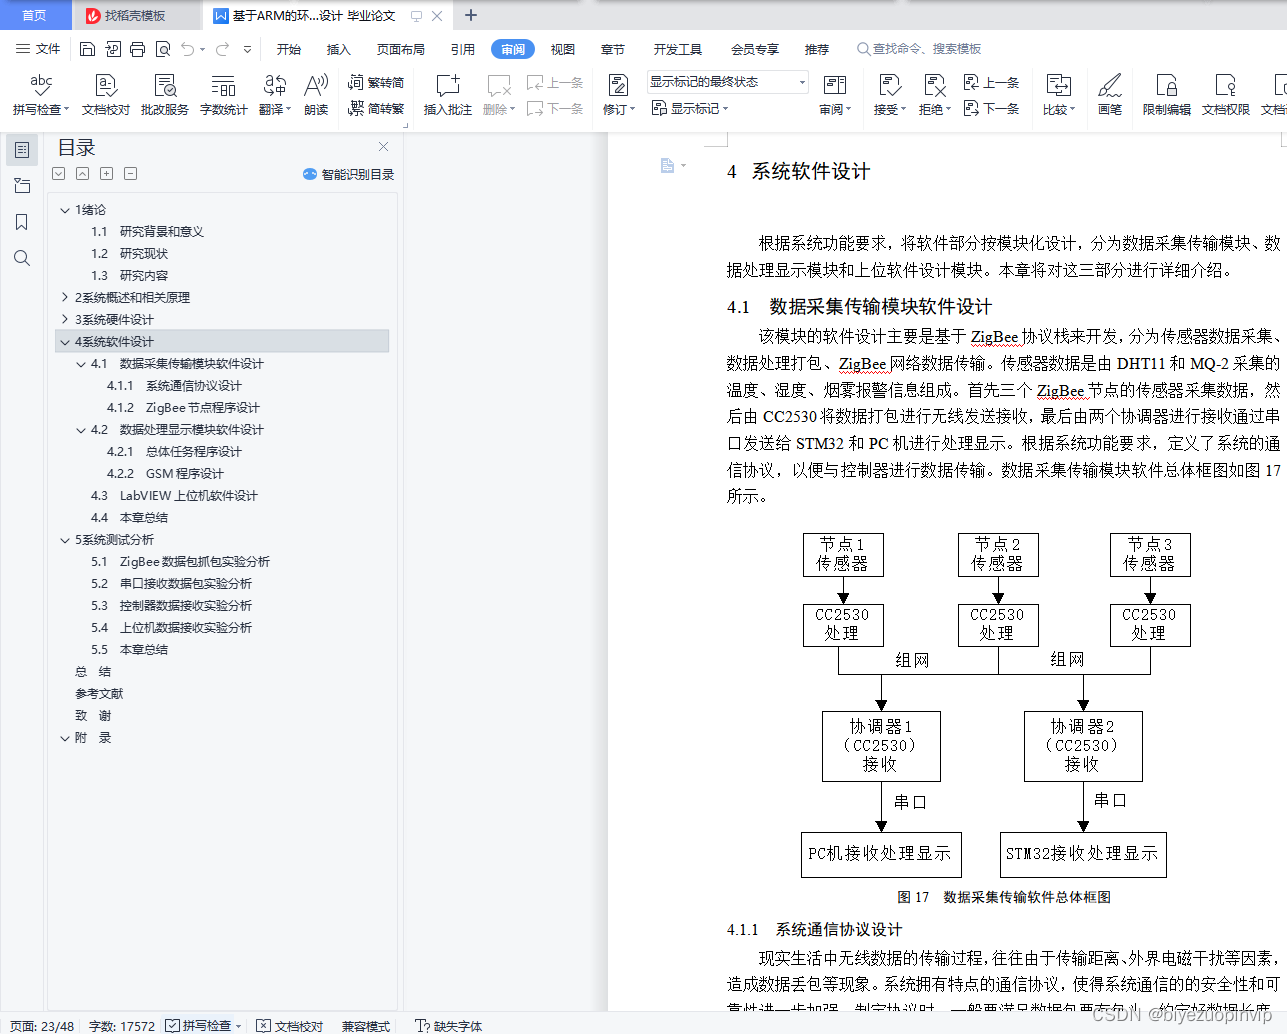Open the 审阅 review pane button
Screen dimensions: 1287x1034
(835, 95)
